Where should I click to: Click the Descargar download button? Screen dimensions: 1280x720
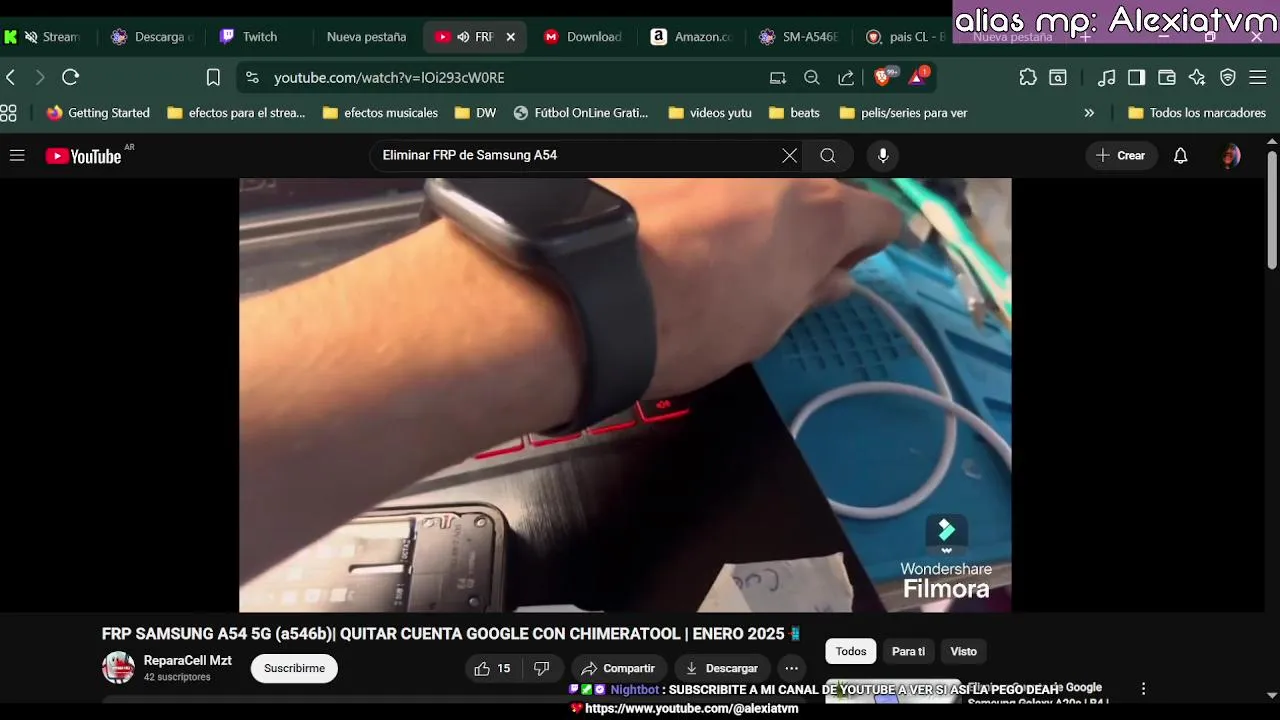721,668
